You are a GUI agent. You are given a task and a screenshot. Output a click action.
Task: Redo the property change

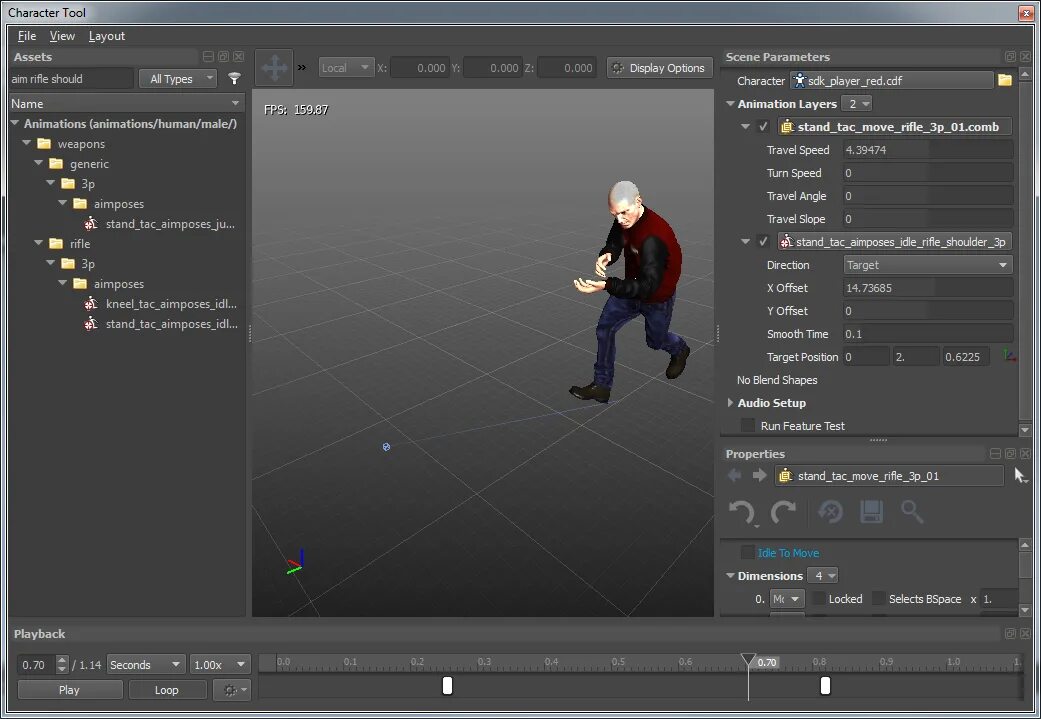pos(783,512)
